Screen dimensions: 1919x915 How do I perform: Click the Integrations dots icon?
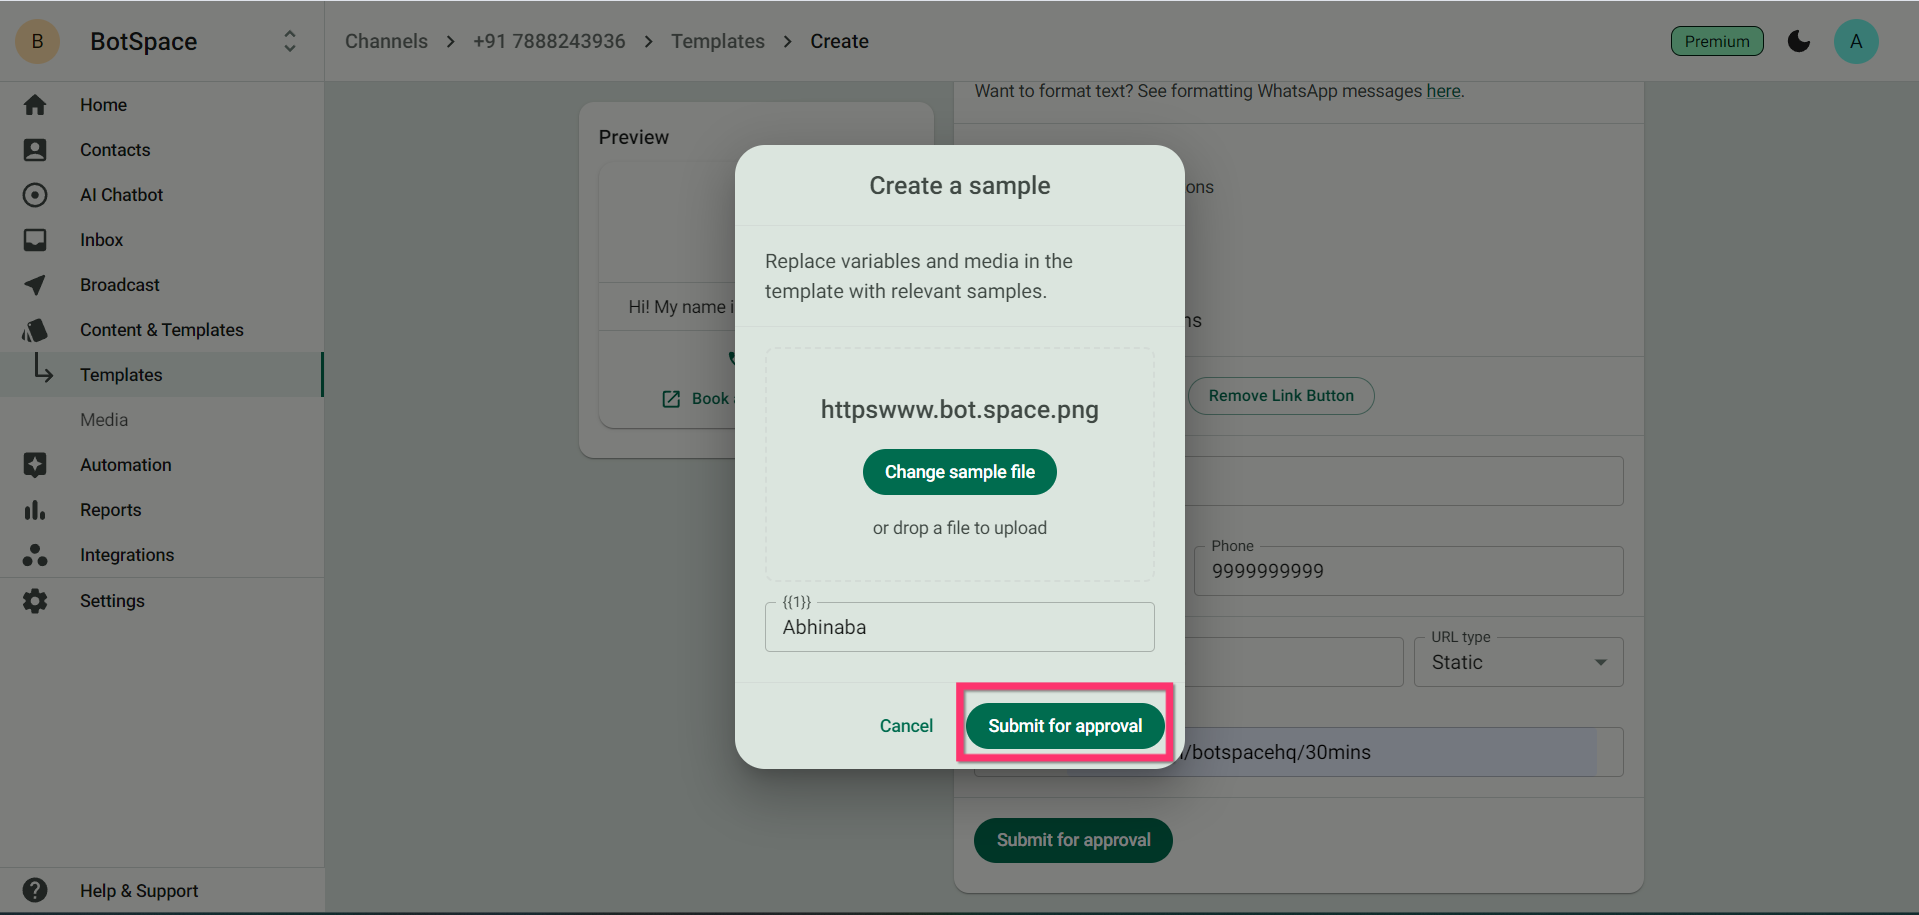(x=35, y=555)
